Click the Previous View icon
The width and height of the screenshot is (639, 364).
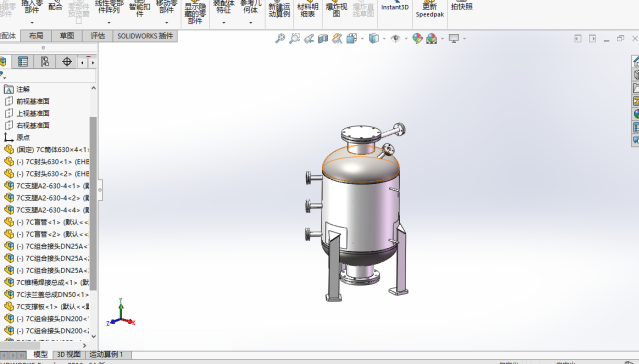[309, 39]
